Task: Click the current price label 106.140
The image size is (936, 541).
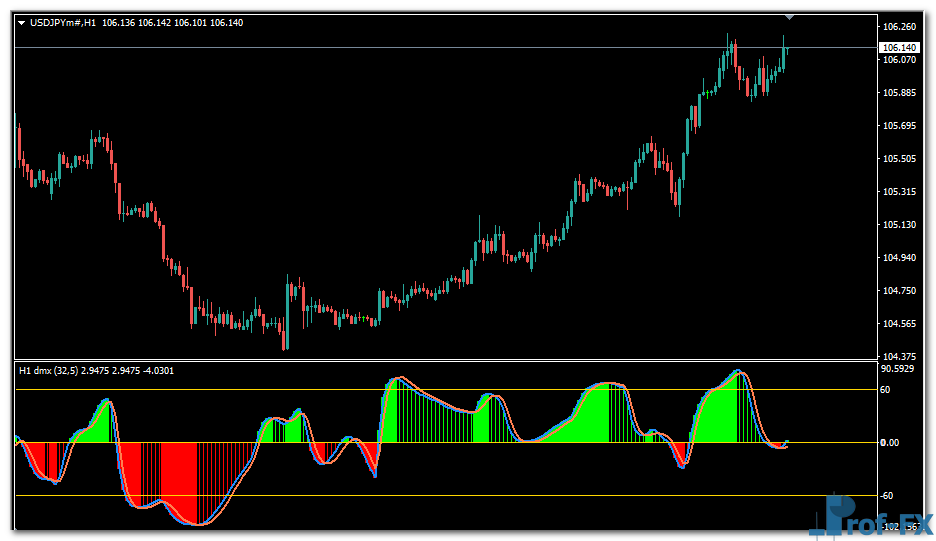Action: (899, 47)
